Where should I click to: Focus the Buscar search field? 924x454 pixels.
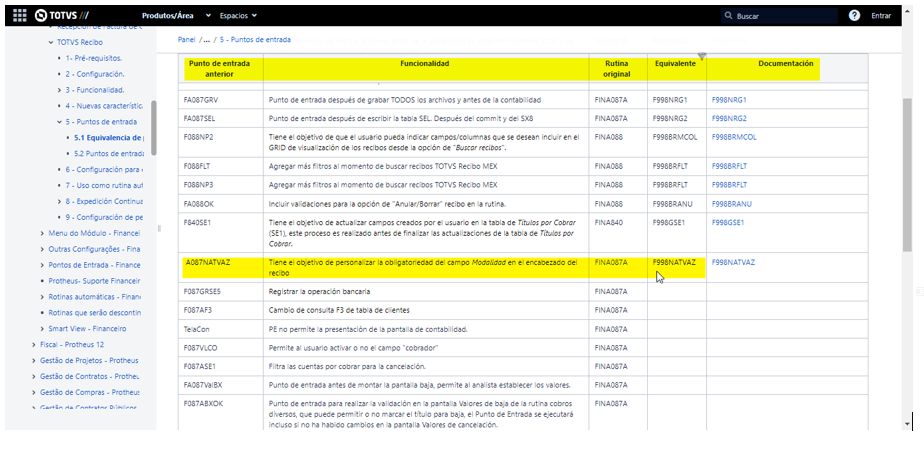click(779, 16)
